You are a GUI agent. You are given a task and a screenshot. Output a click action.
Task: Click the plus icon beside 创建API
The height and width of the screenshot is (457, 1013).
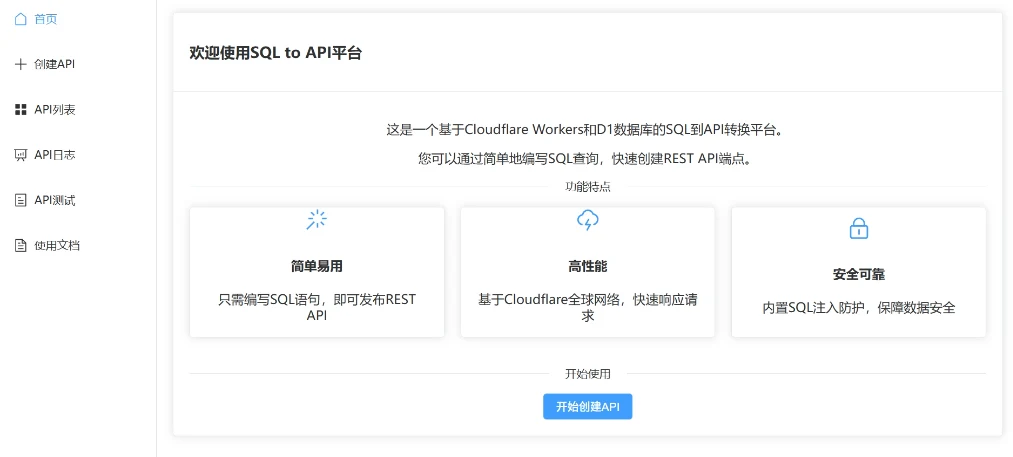pyautogui.click(x=21, y=65)
